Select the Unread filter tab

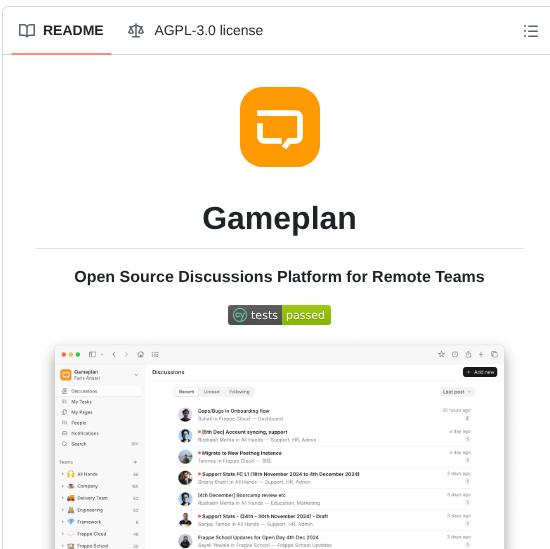pyautogui.click(x=212, y=392)
